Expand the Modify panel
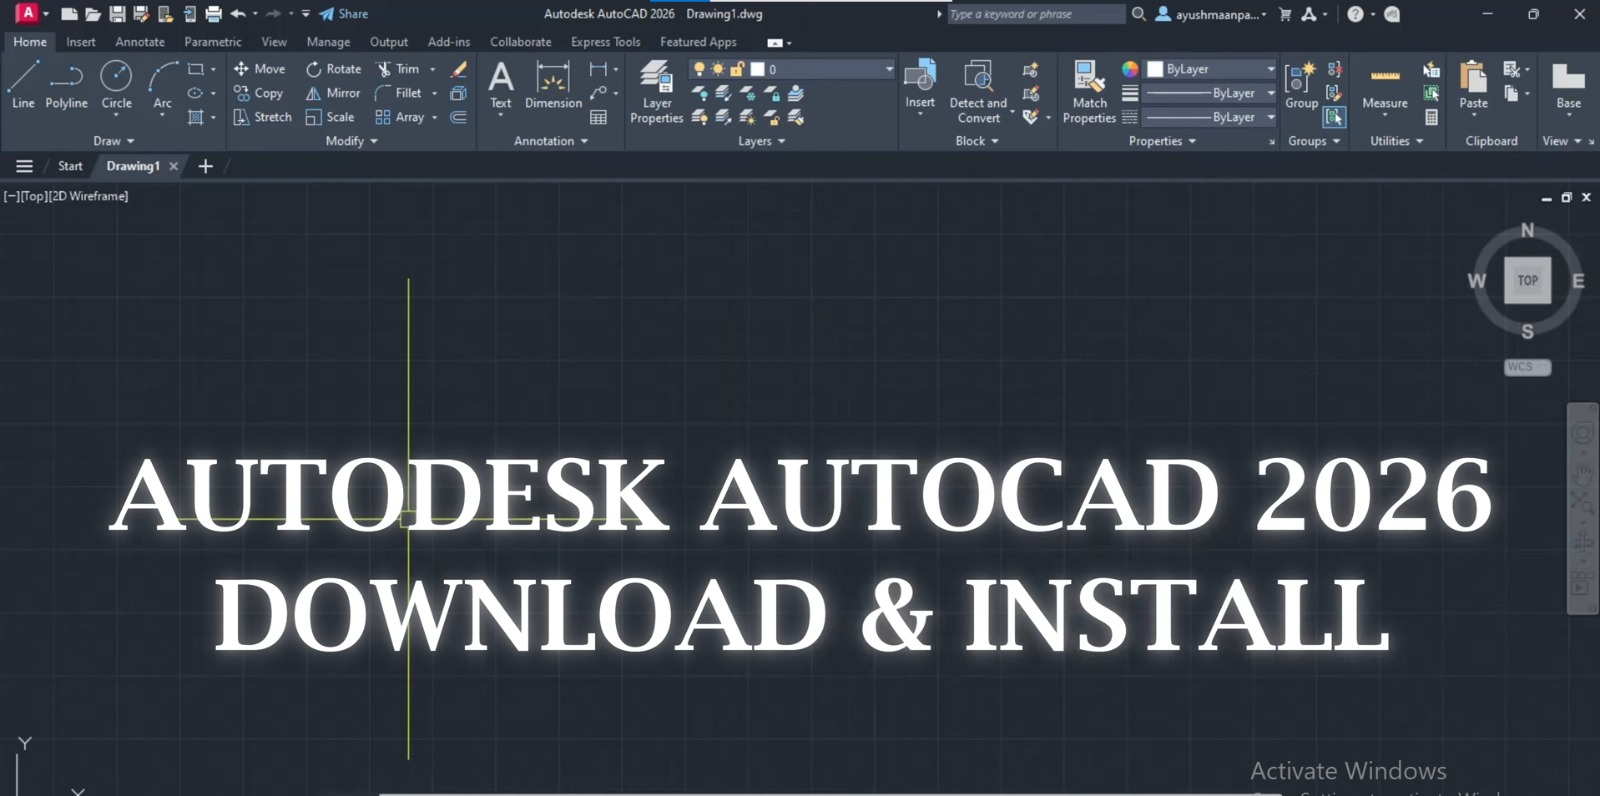Screen dimensions: 1600x796 [x=352, y=141]
